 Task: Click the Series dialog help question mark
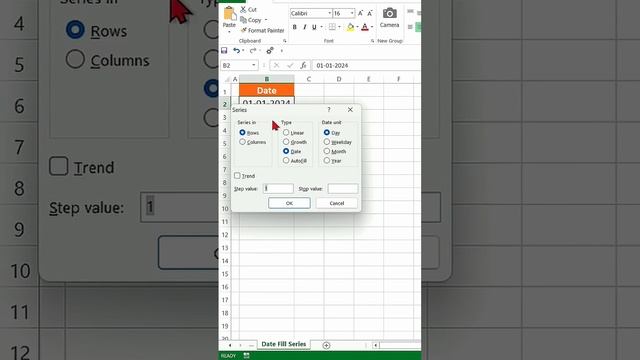click(x=329, y=109)
